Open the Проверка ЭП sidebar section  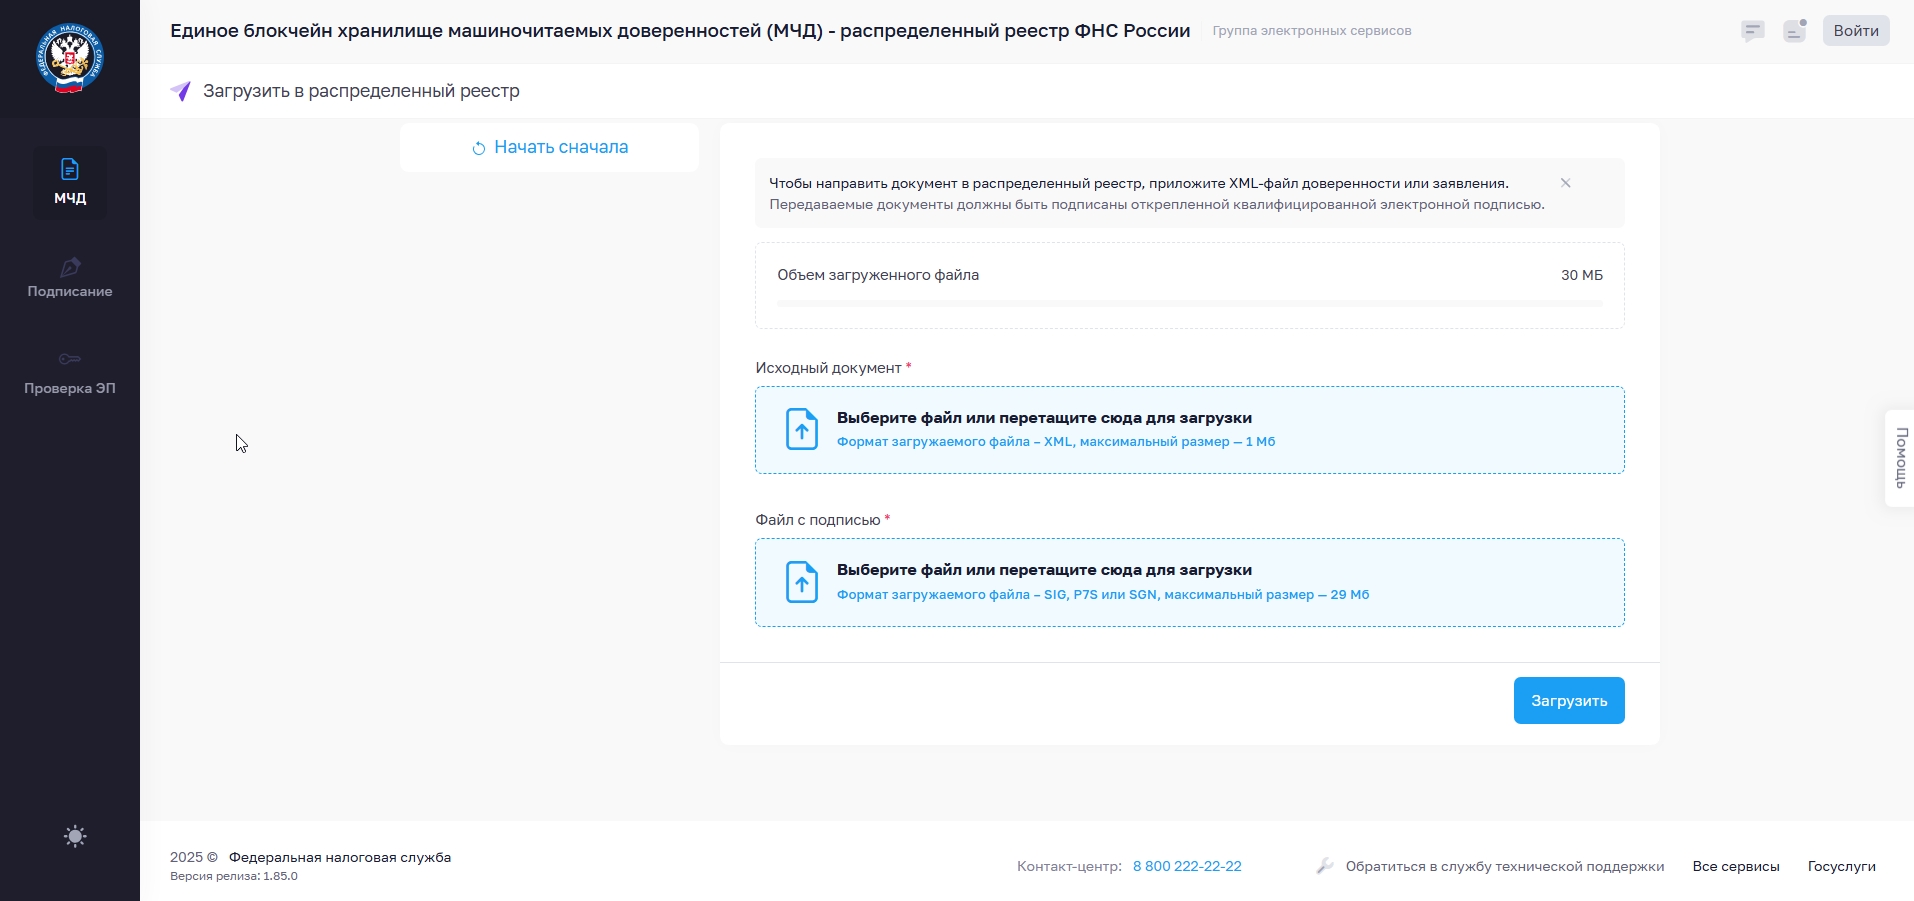[x=70, y=373]
